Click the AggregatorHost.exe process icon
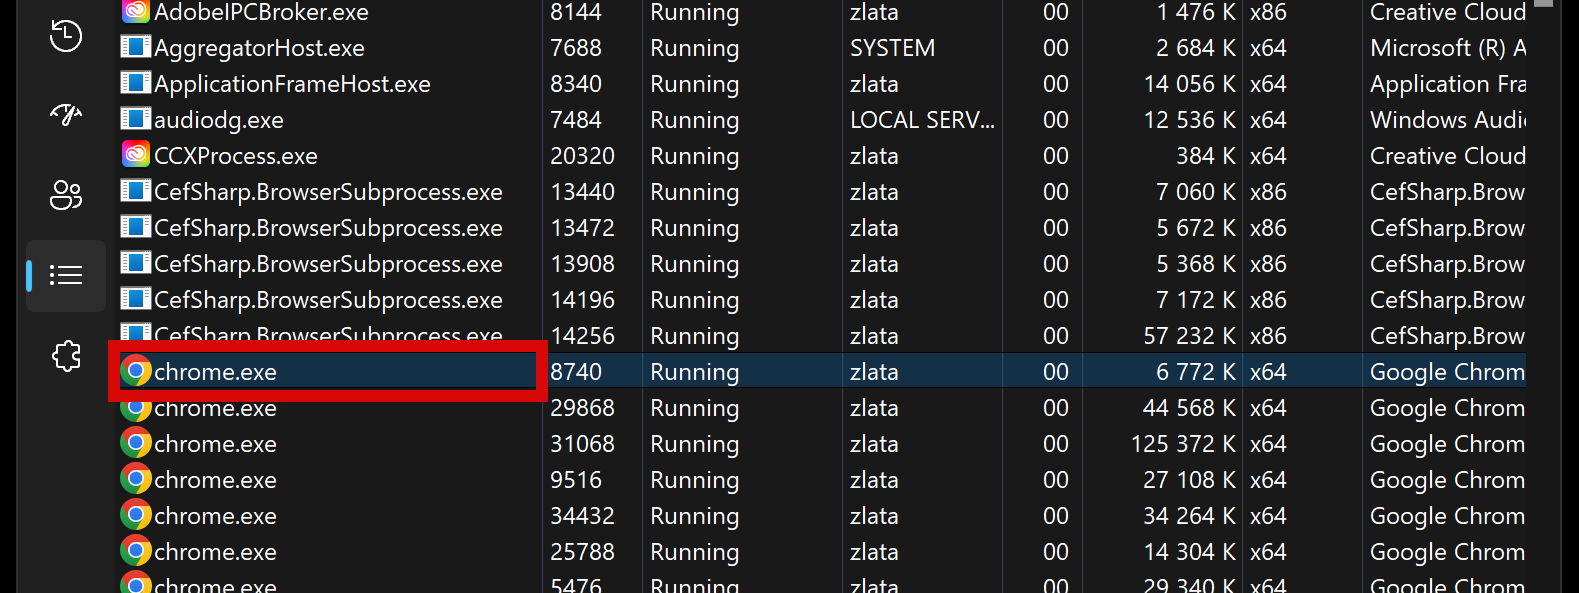The image size is (1579, 593). point(136,47)
